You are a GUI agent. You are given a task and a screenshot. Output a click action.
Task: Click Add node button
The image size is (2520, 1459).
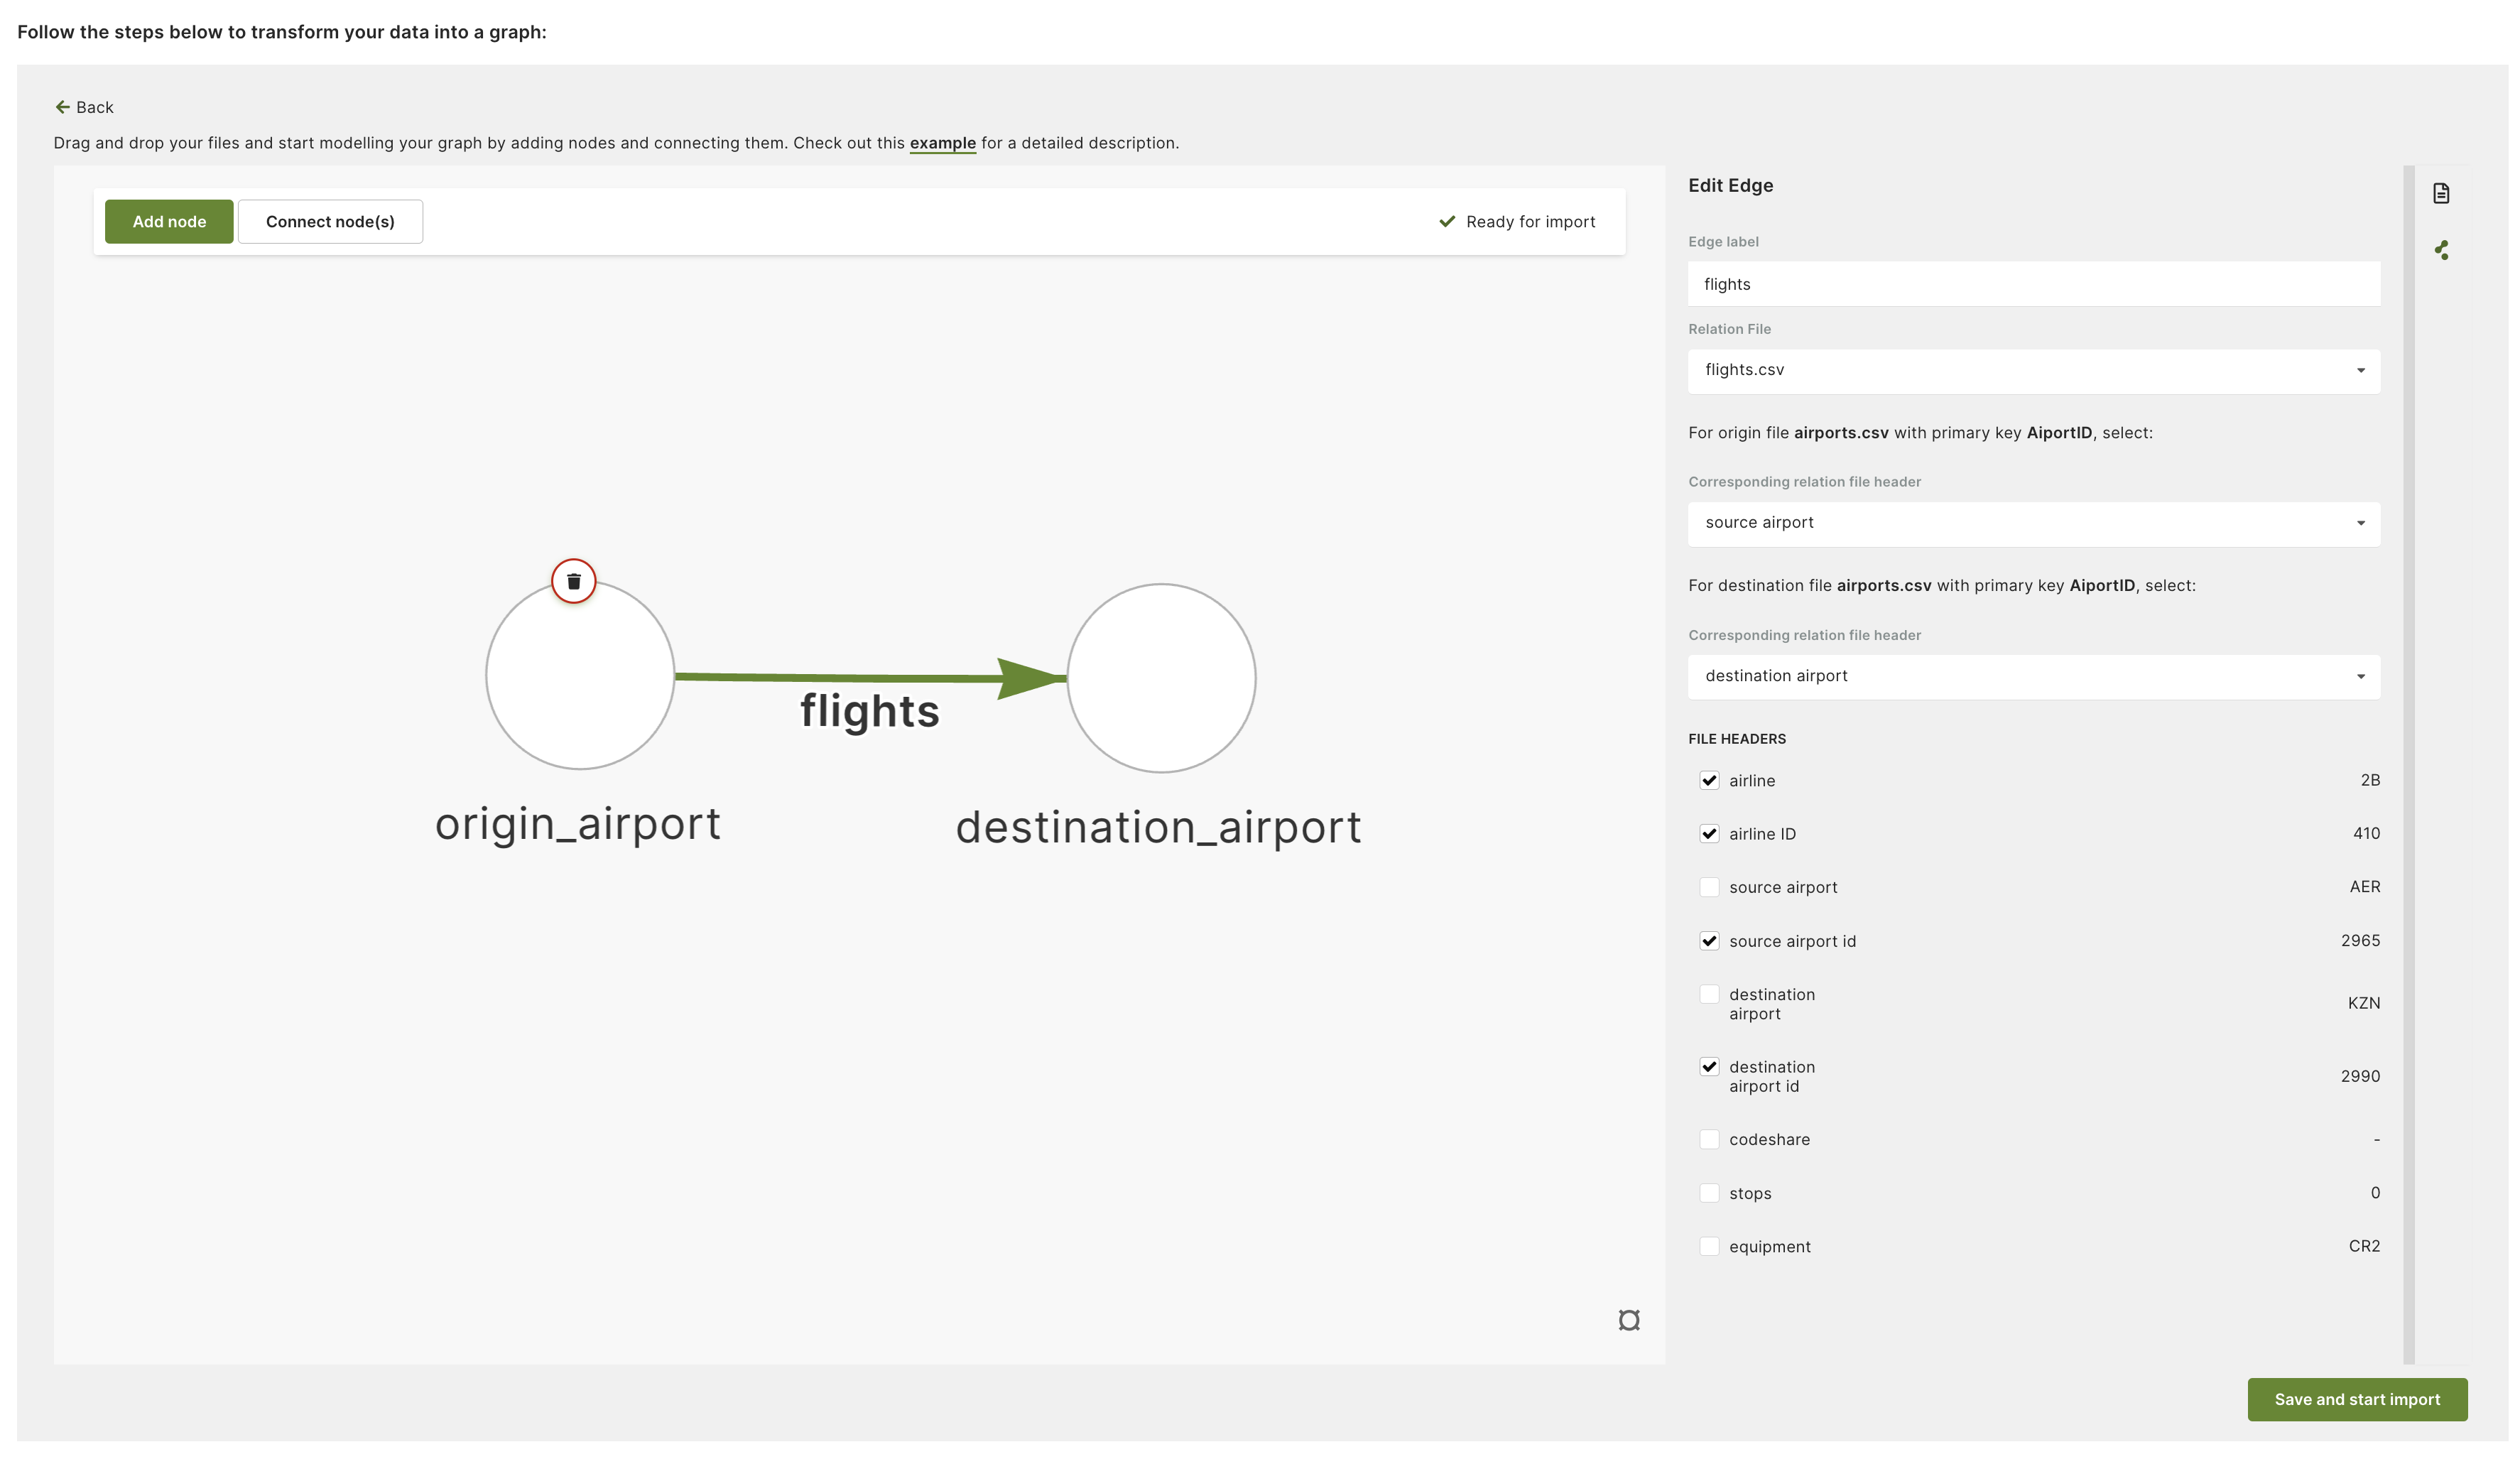(x=169, y=221)
